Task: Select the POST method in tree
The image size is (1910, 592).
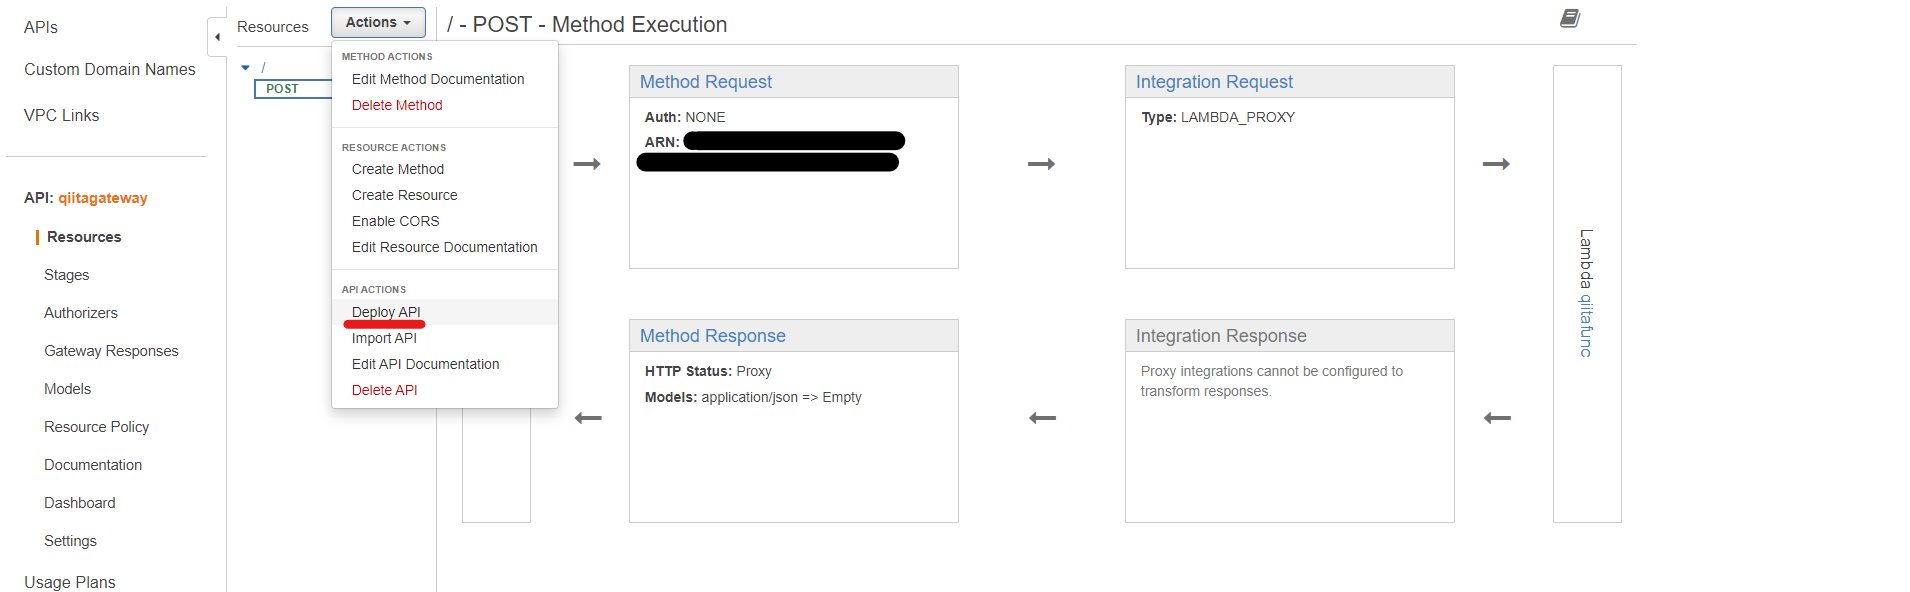Action: coord(283,89)
